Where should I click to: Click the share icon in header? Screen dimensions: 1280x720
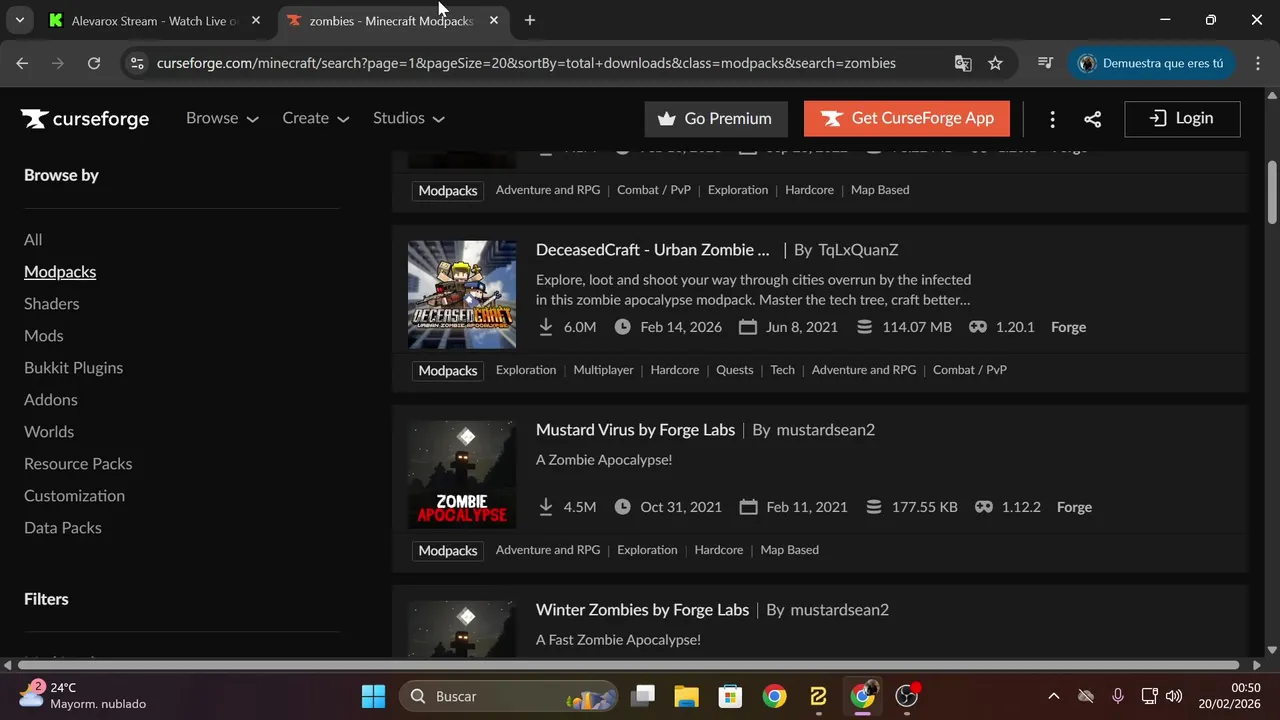[x=1093, y=119]
